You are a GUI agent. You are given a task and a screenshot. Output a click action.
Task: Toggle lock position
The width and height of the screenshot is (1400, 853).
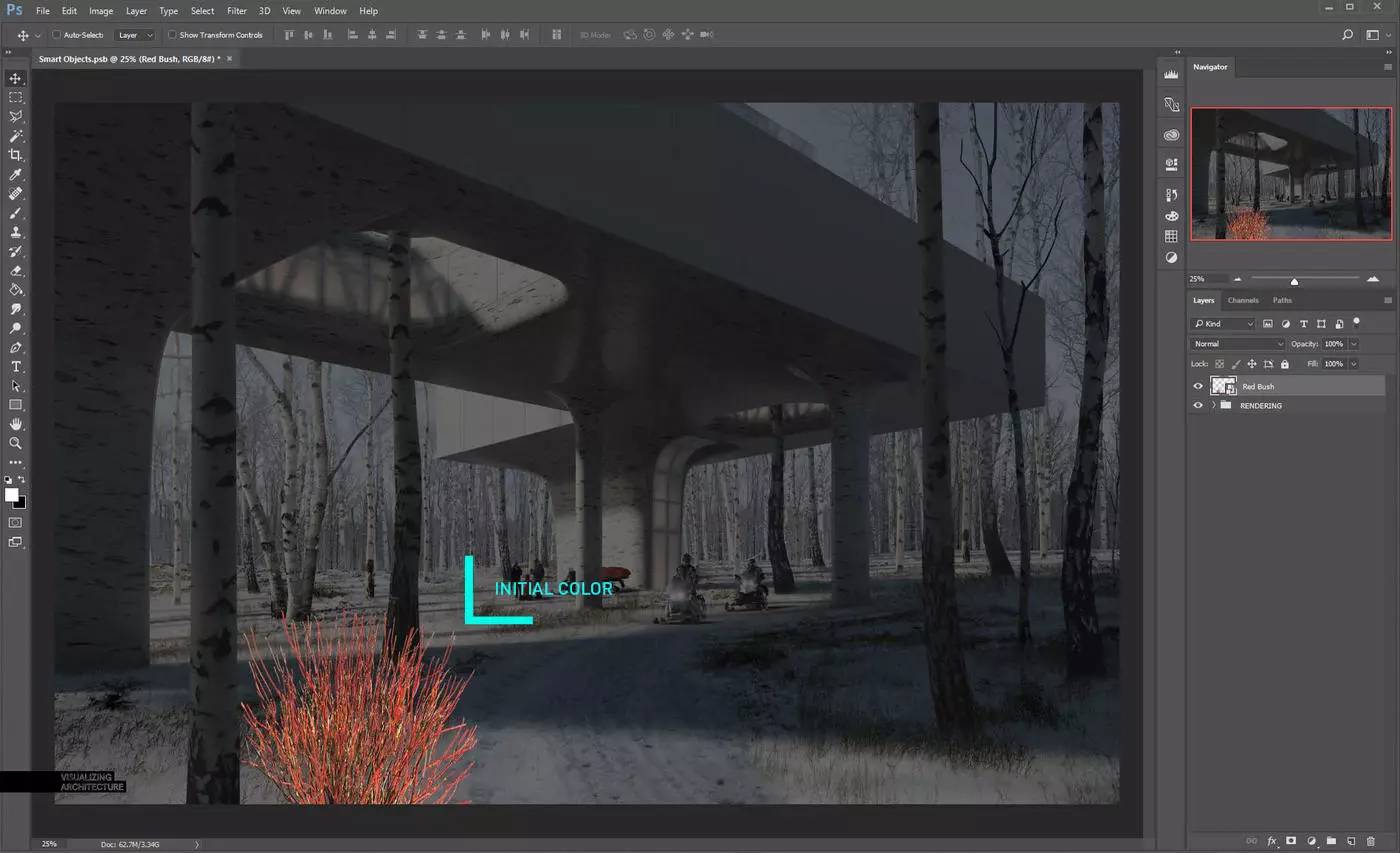[1252, 364]
